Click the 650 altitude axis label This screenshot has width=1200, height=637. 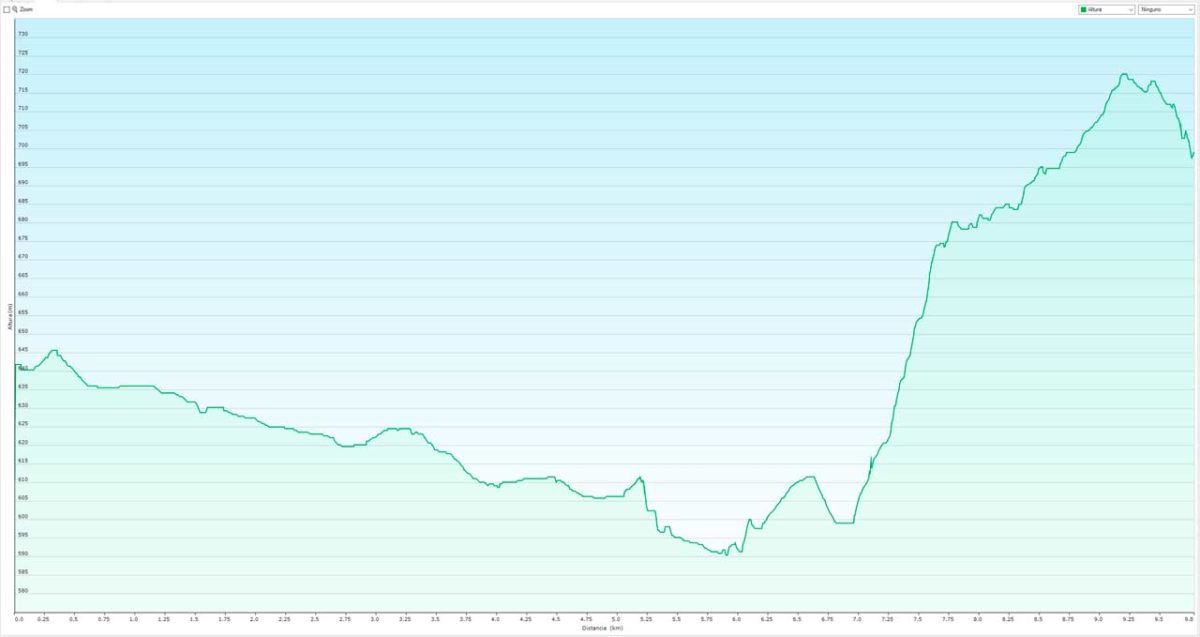click(x=23, y=331)
